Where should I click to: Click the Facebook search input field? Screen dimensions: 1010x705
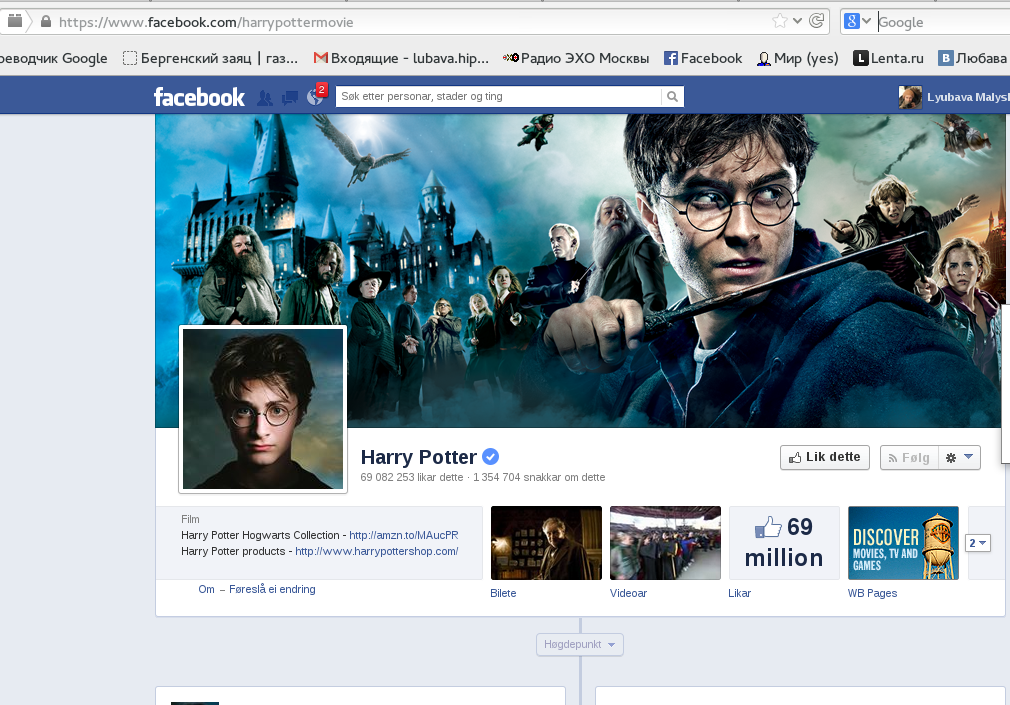(x=498, y=97)
